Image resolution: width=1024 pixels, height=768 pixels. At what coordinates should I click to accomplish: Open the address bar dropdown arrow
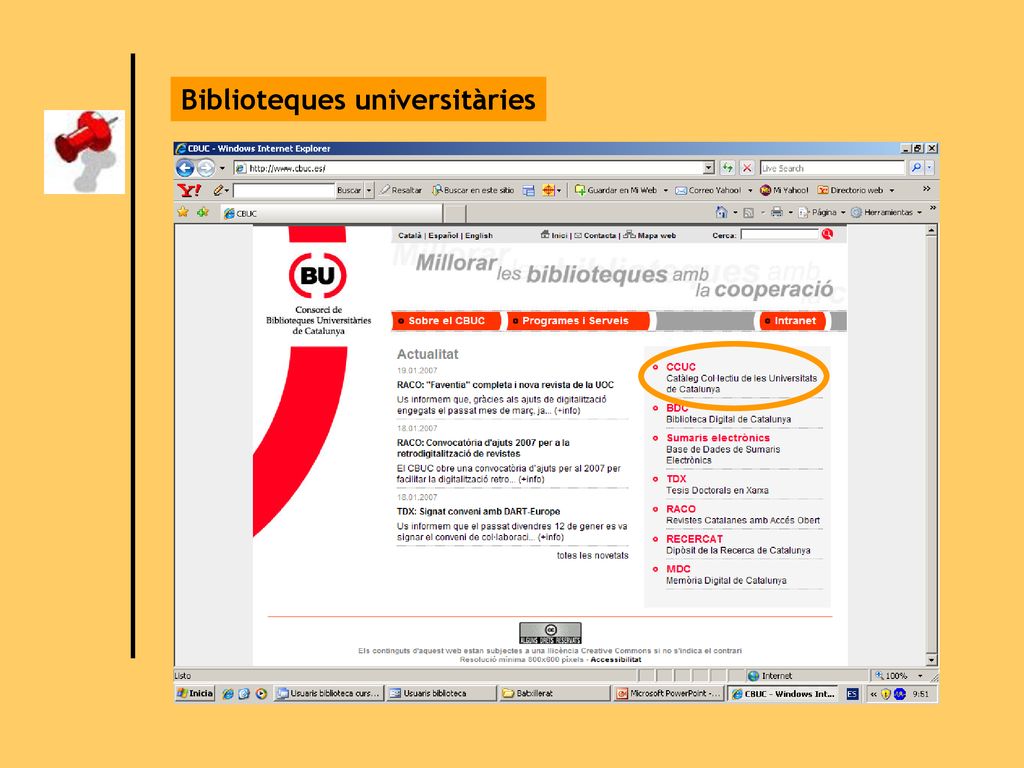(709, 168)
